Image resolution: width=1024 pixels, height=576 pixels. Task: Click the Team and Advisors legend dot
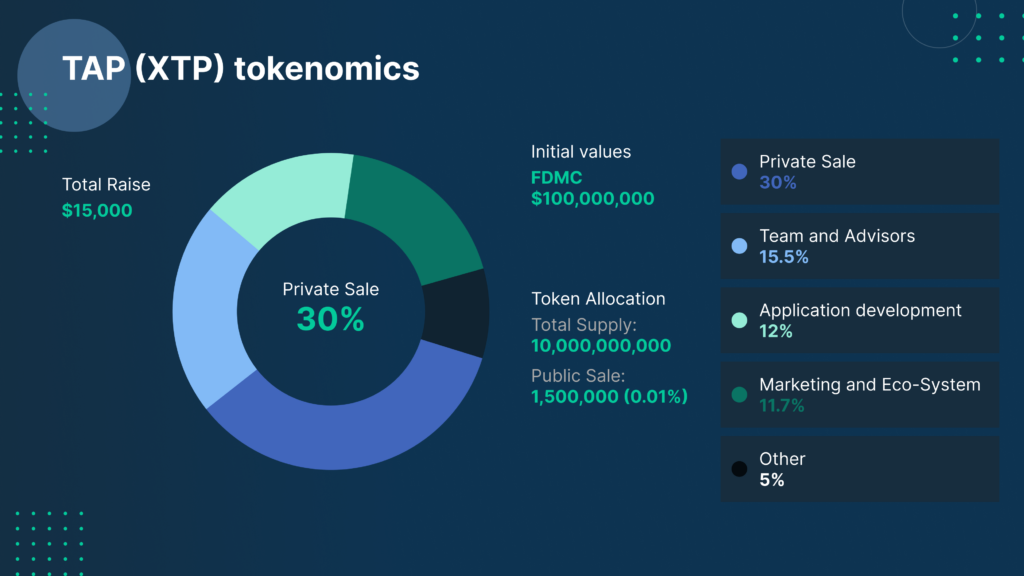pos(739,246)
